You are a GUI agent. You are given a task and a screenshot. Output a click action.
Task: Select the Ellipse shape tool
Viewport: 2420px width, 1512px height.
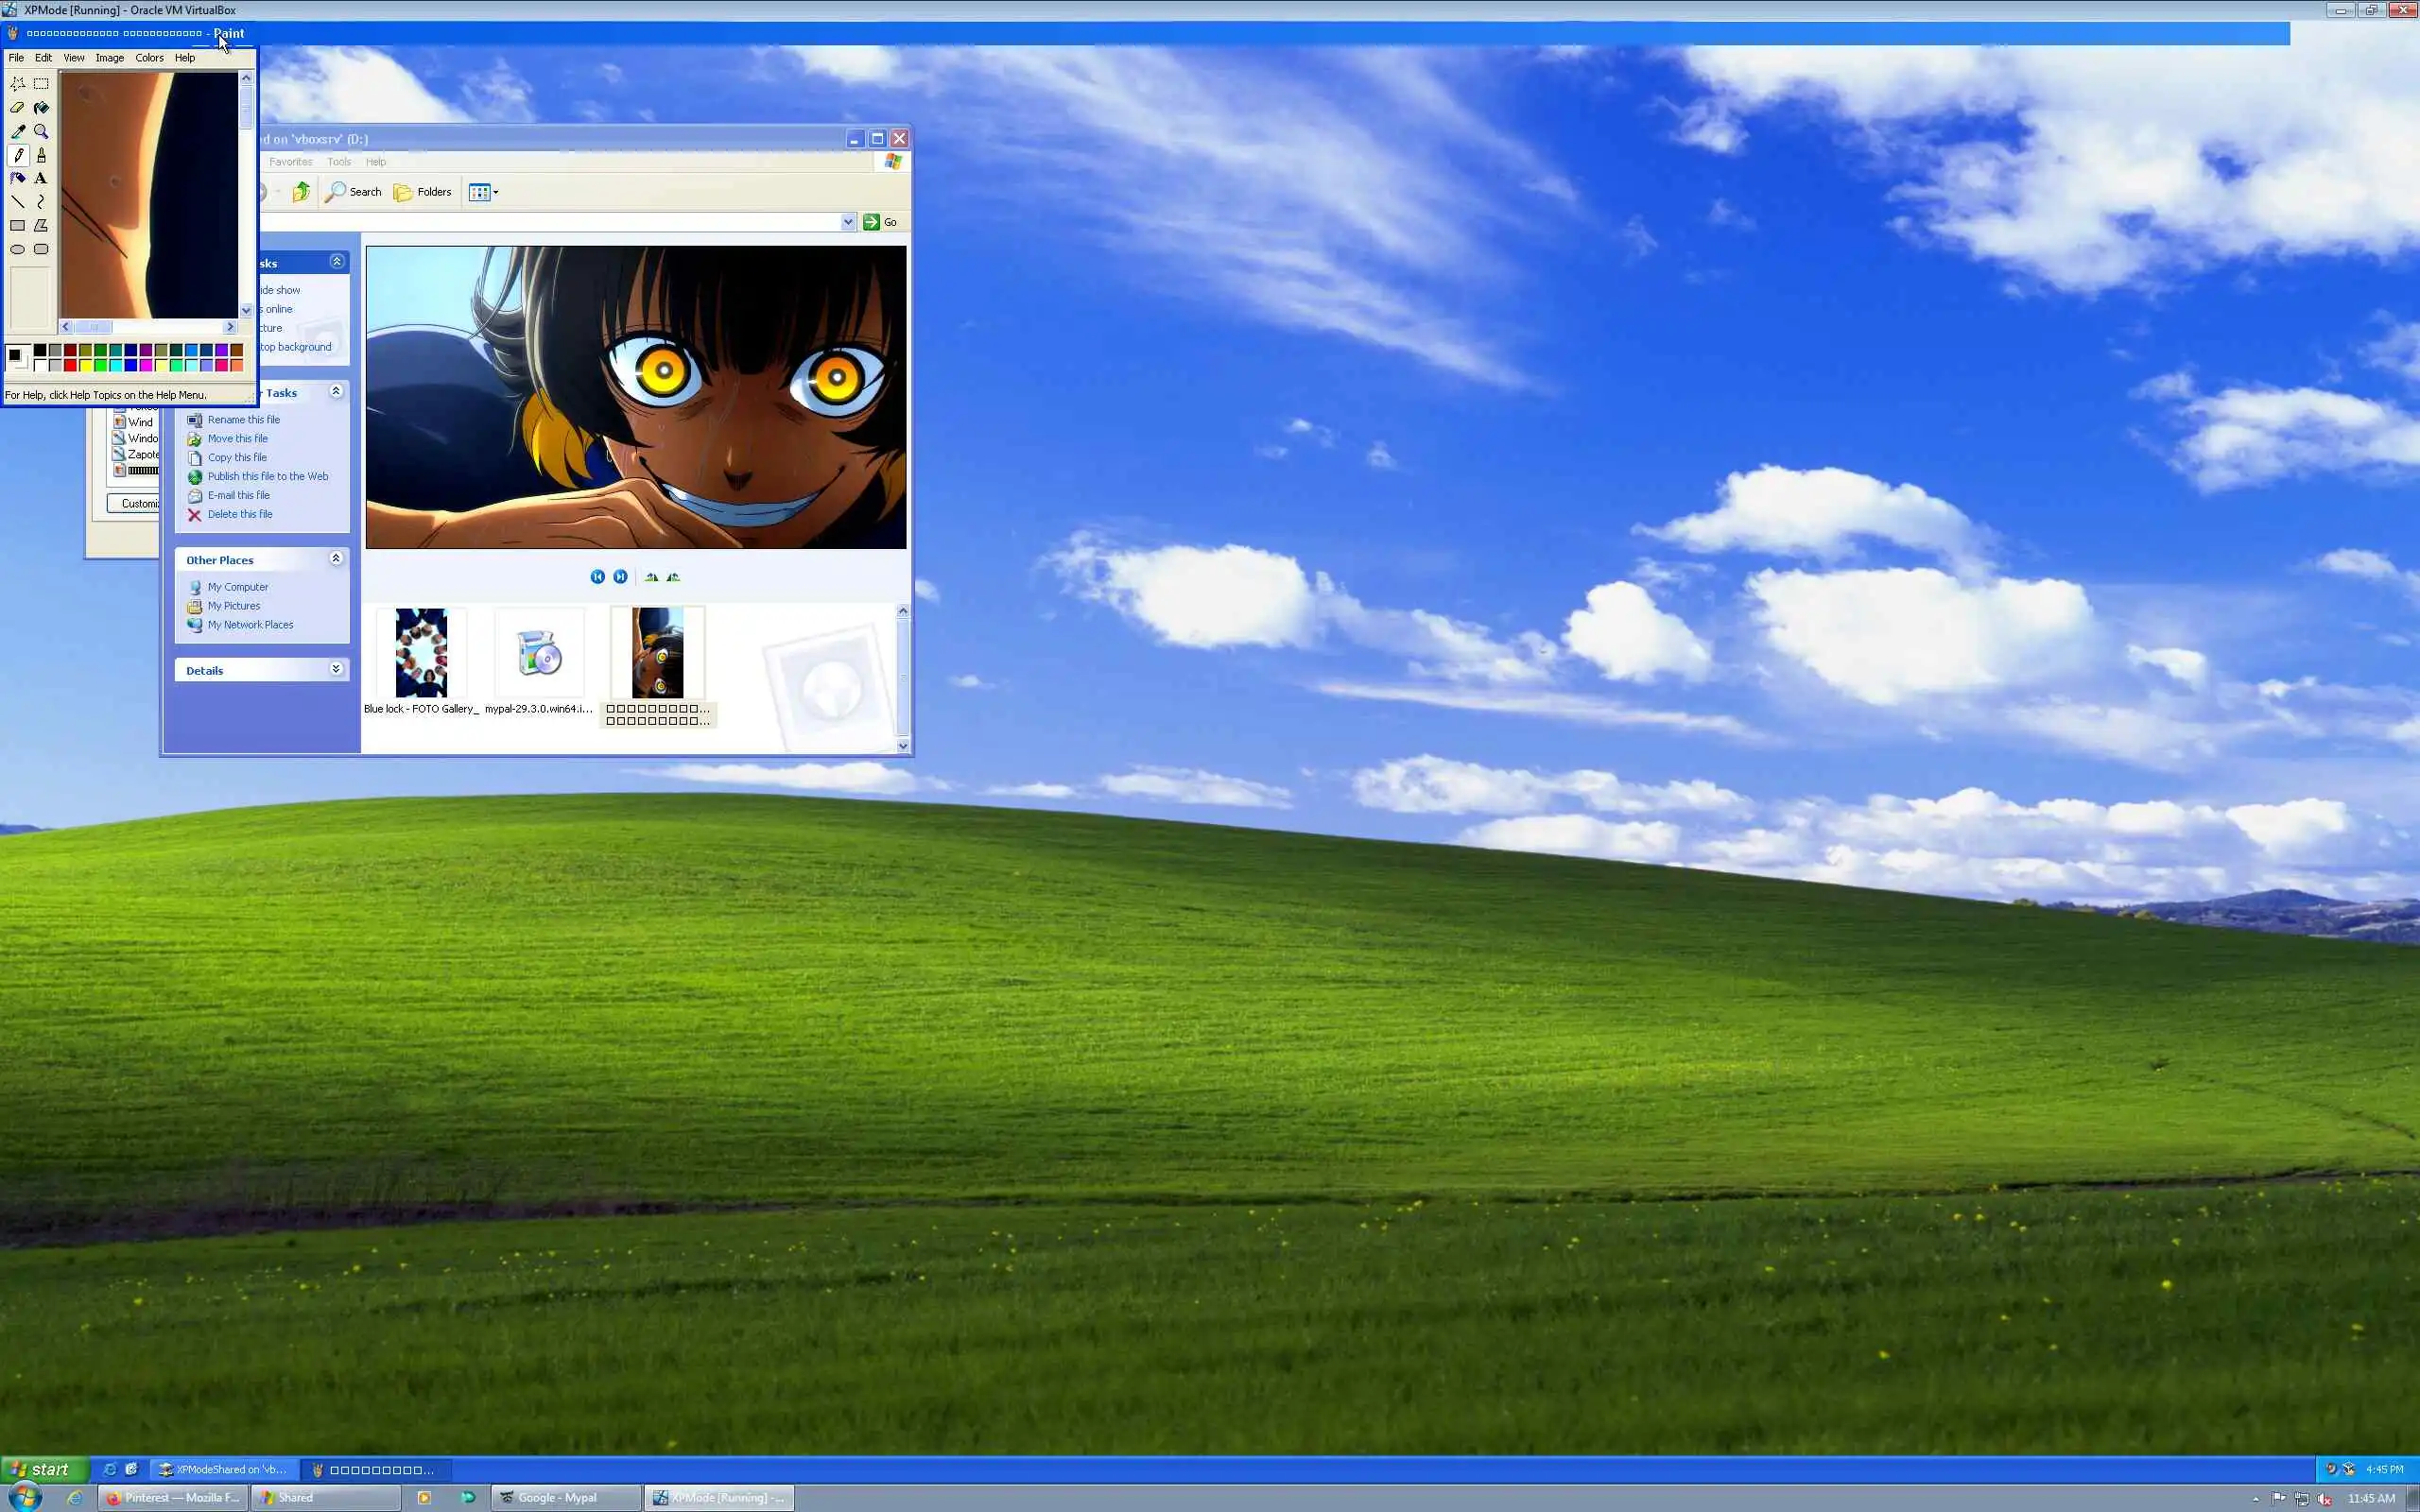[17, 249]
